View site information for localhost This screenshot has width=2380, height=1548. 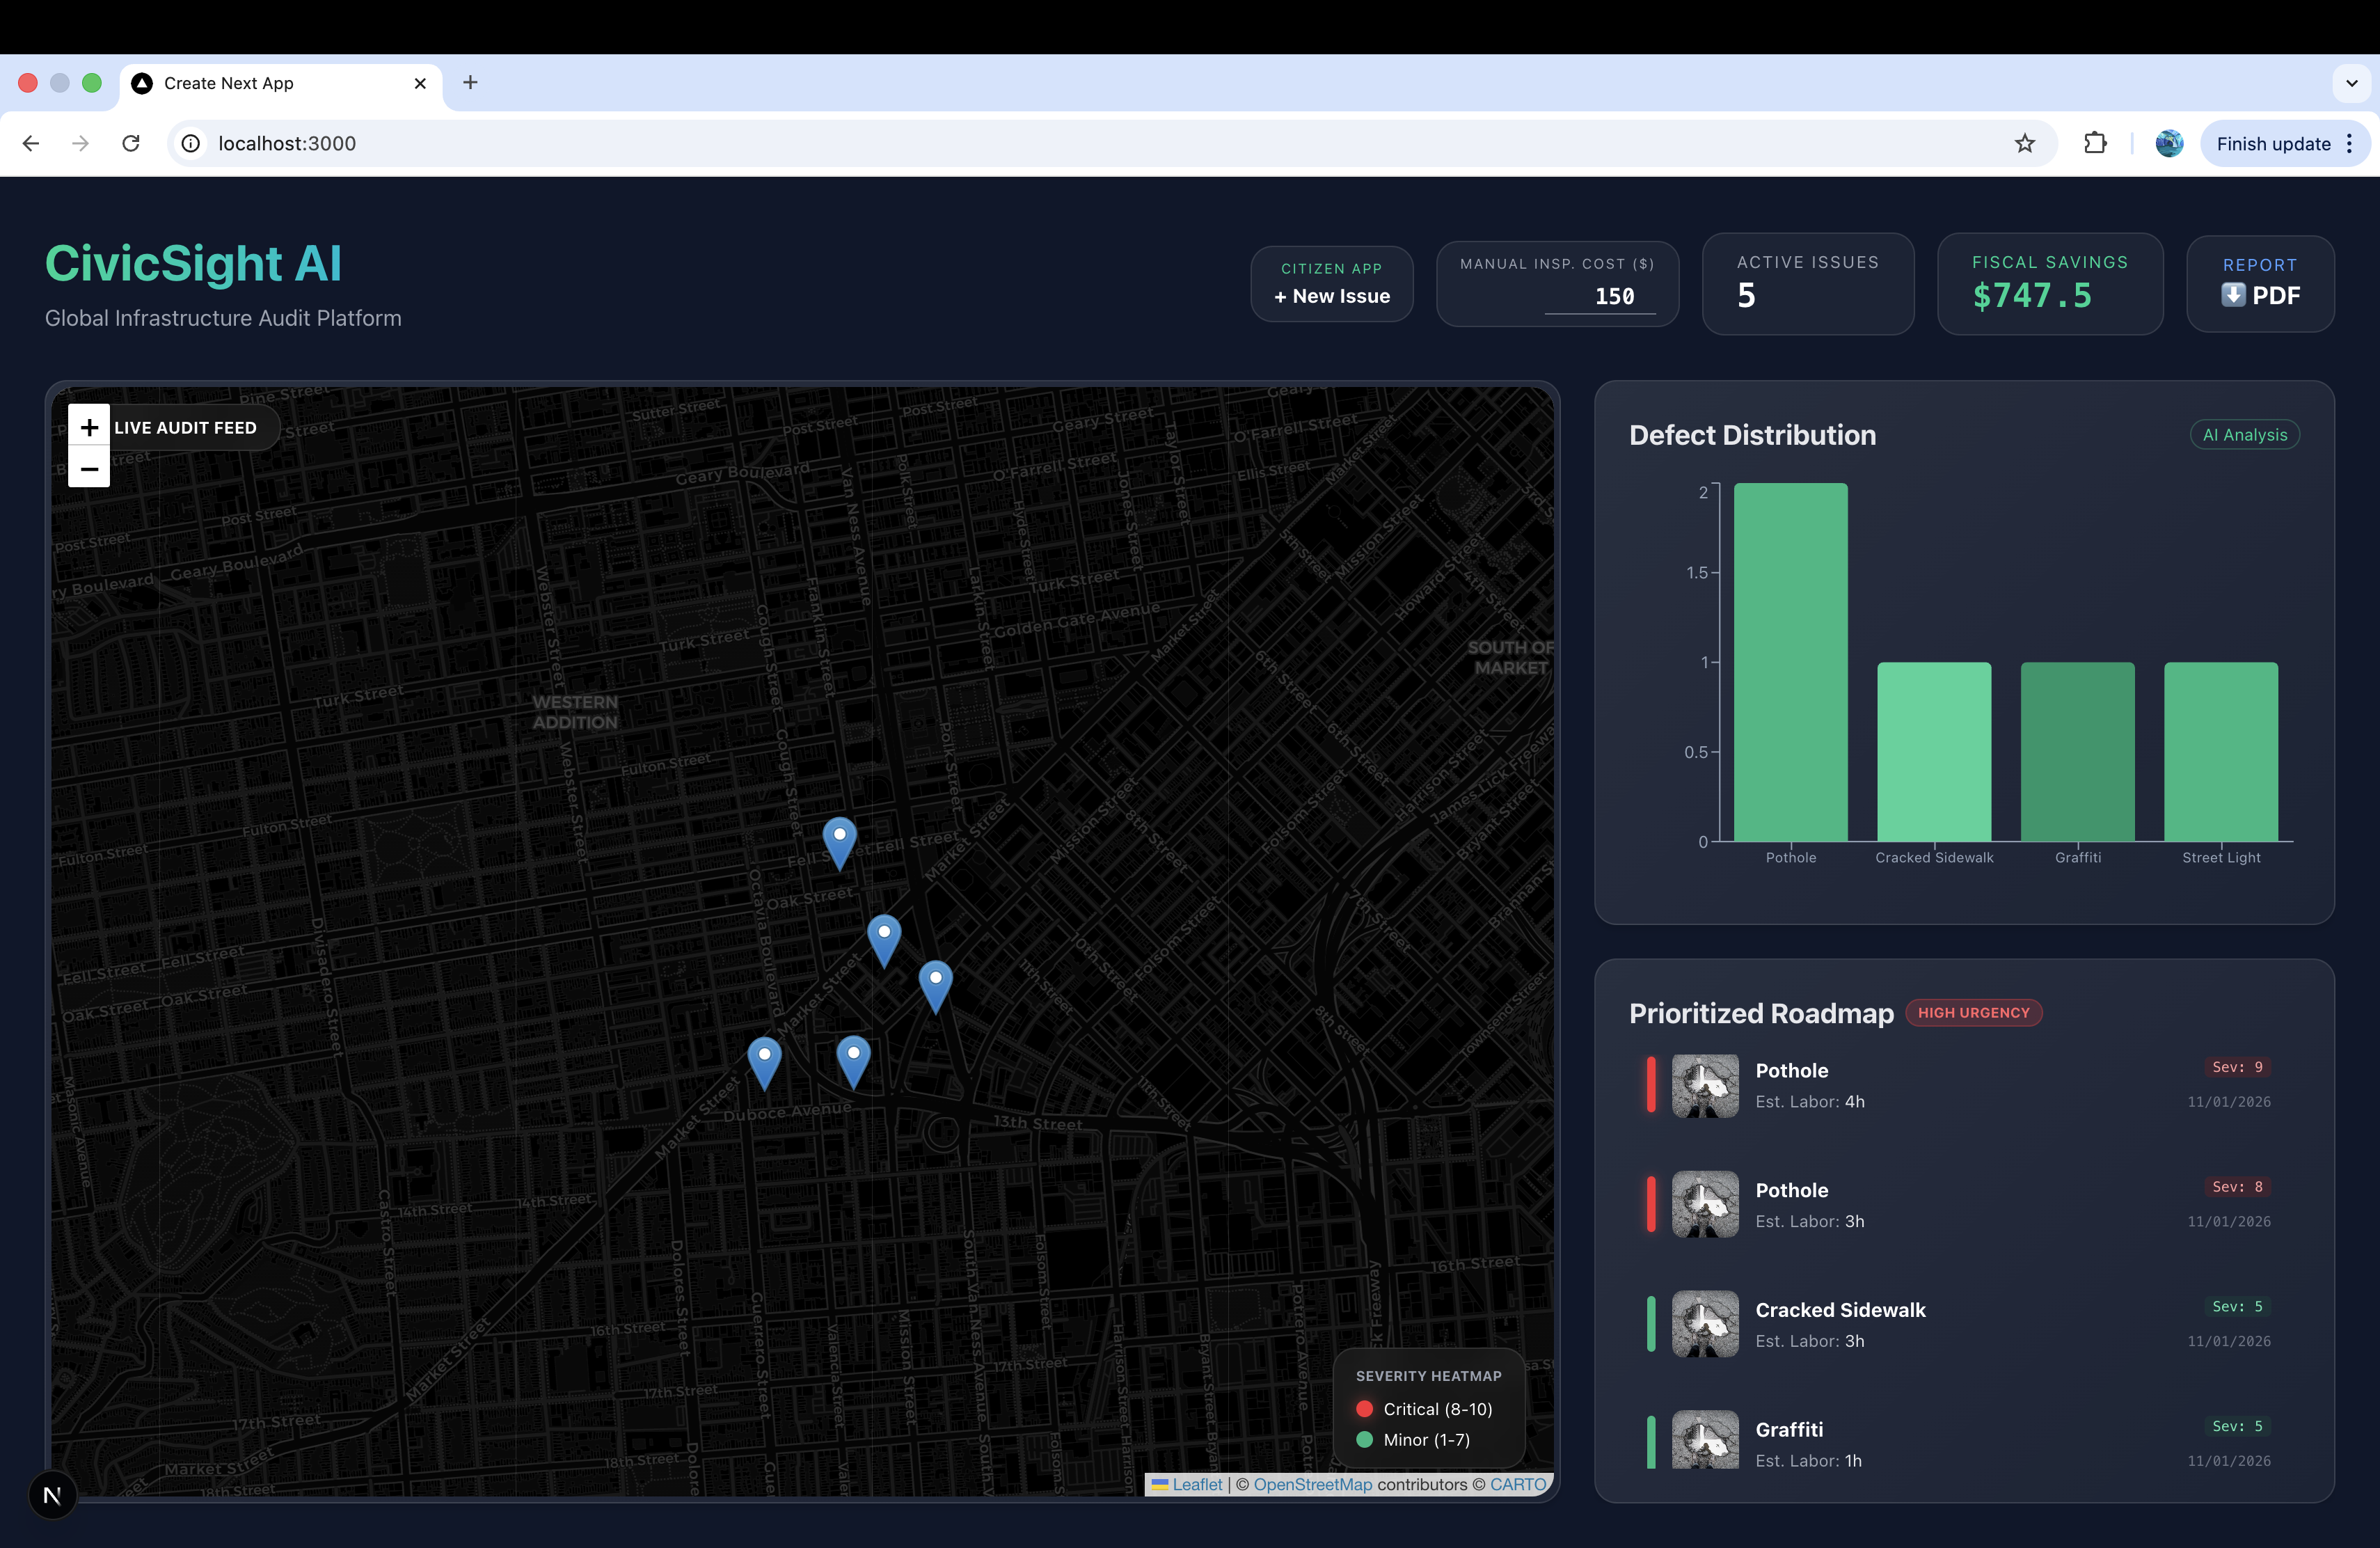(x=190, y=144)
